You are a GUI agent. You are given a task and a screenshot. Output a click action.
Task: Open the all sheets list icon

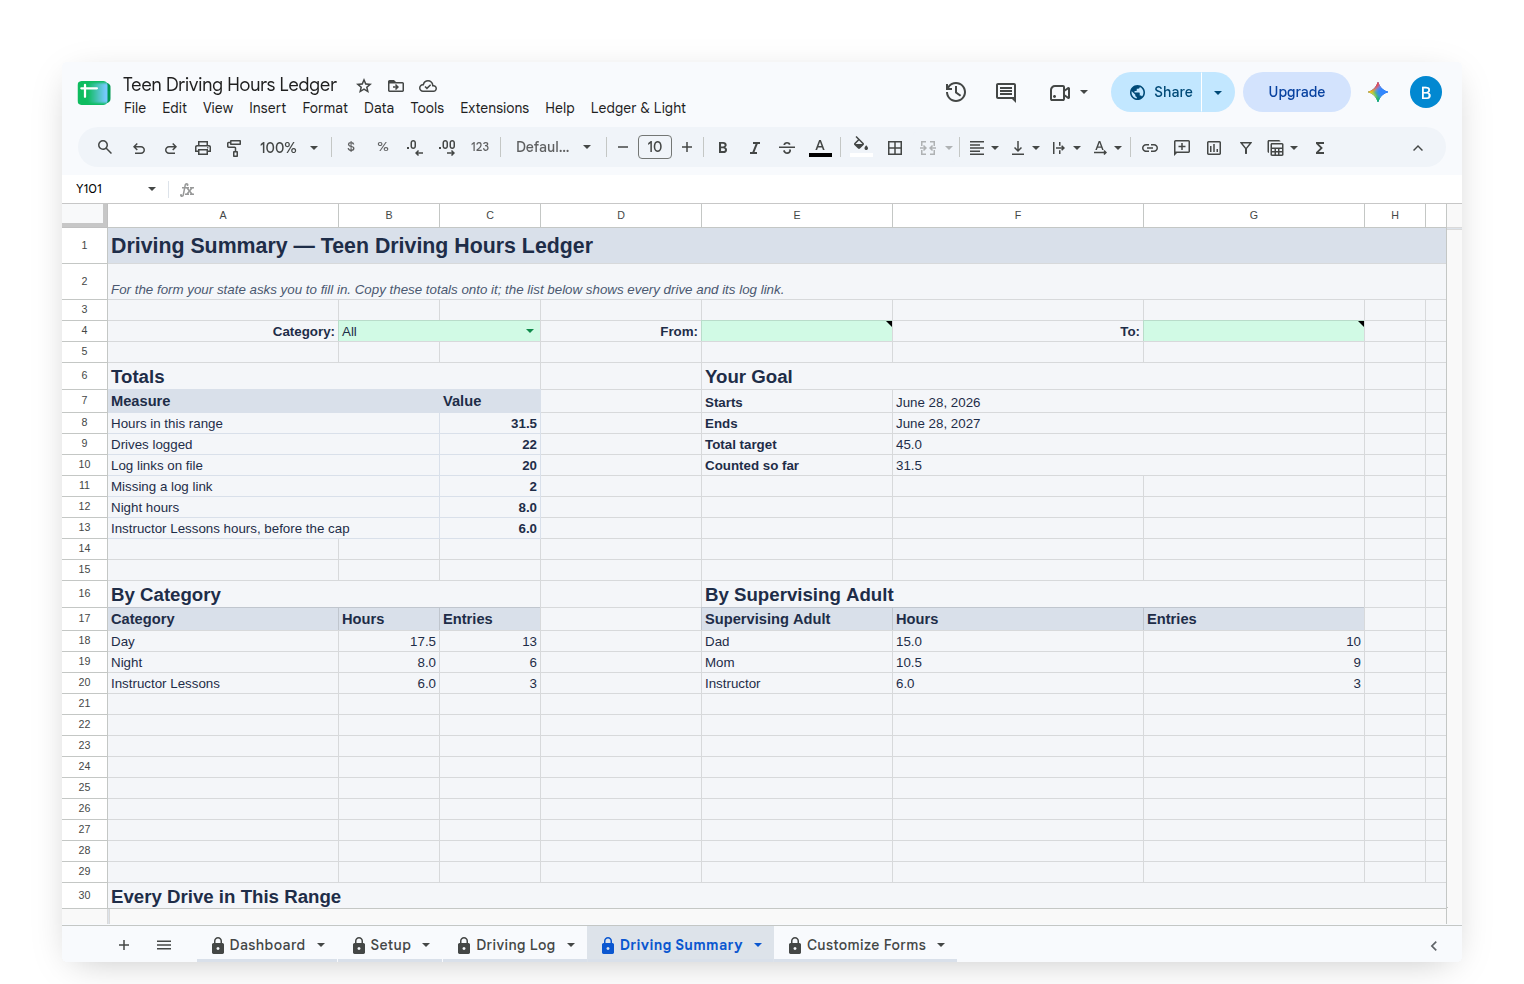[164, 945]
